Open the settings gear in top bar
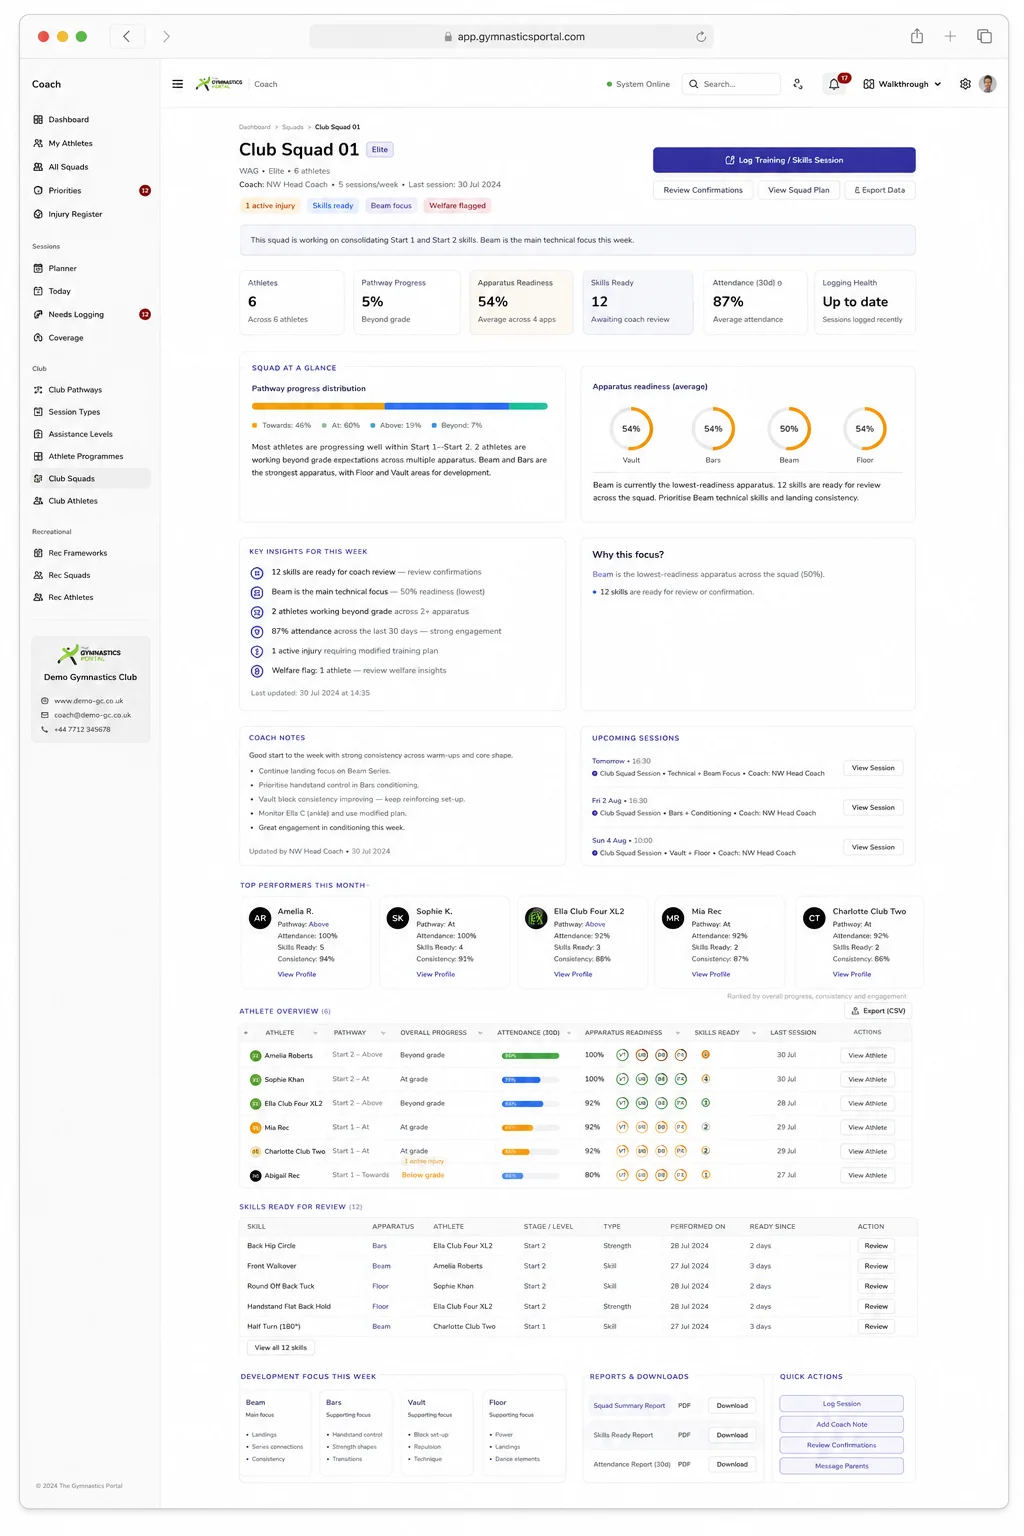 [965, 84]
